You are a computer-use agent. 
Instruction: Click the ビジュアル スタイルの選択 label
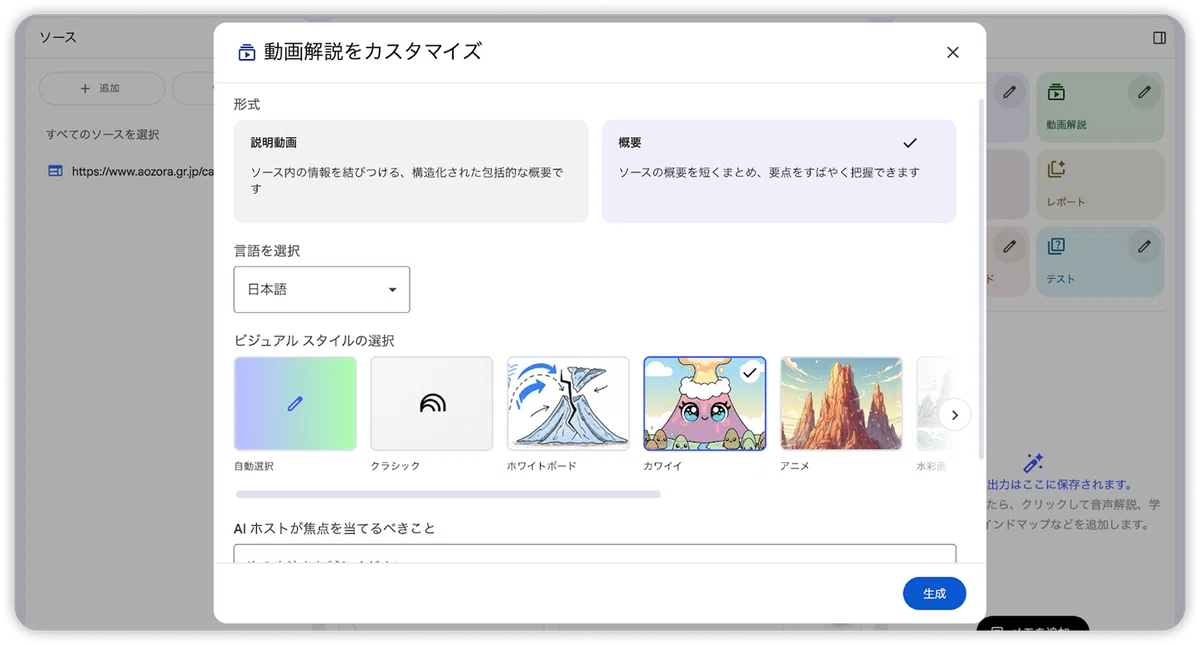point(314,340)
